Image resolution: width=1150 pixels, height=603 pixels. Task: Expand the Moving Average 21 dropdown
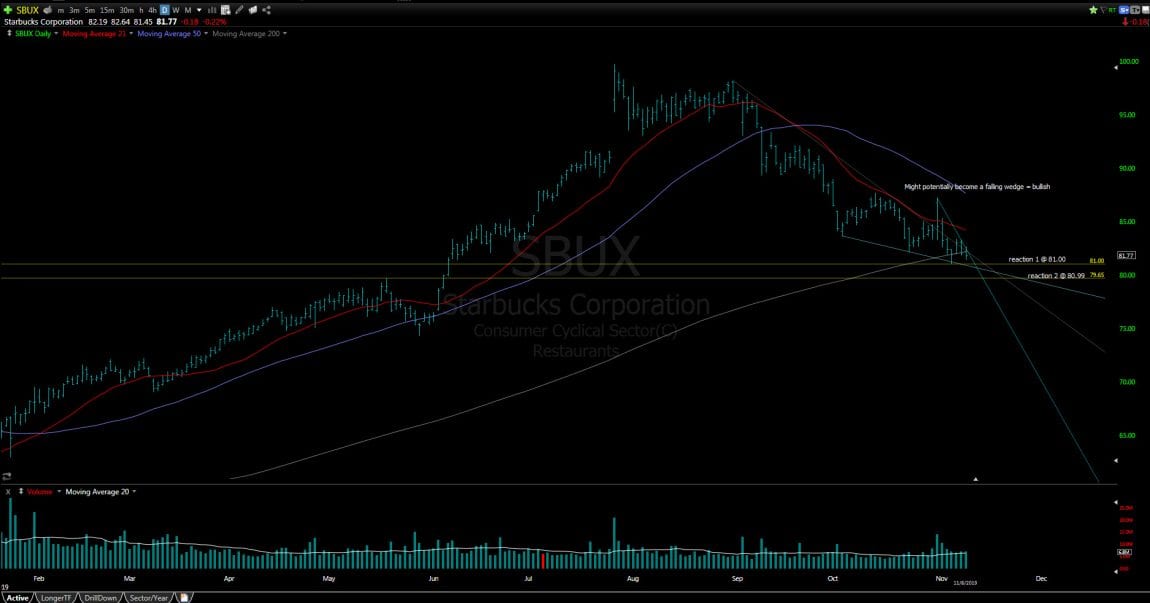131,34
